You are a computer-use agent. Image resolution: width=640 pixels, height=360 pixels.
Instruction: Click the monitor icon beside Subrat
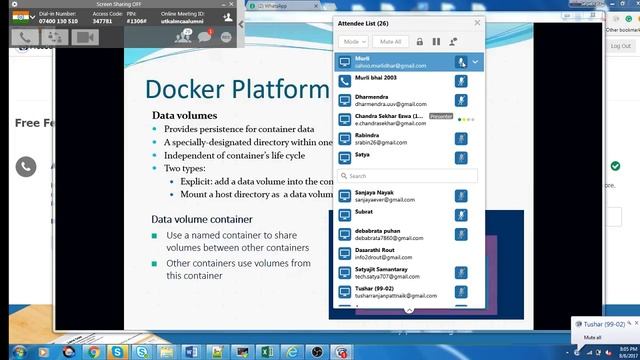click(344, 215)
